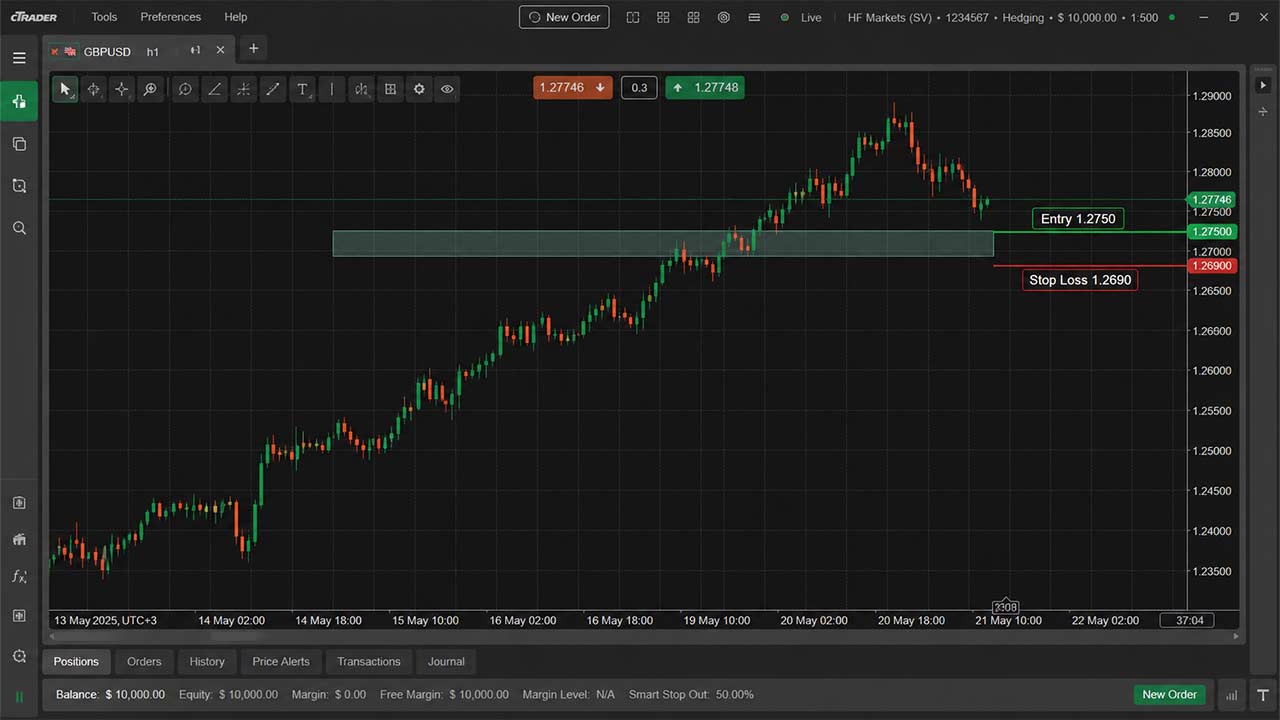Click the circular arrow tool in chart toolbar
The image size is (1280, 720).
tap(185, 89)
